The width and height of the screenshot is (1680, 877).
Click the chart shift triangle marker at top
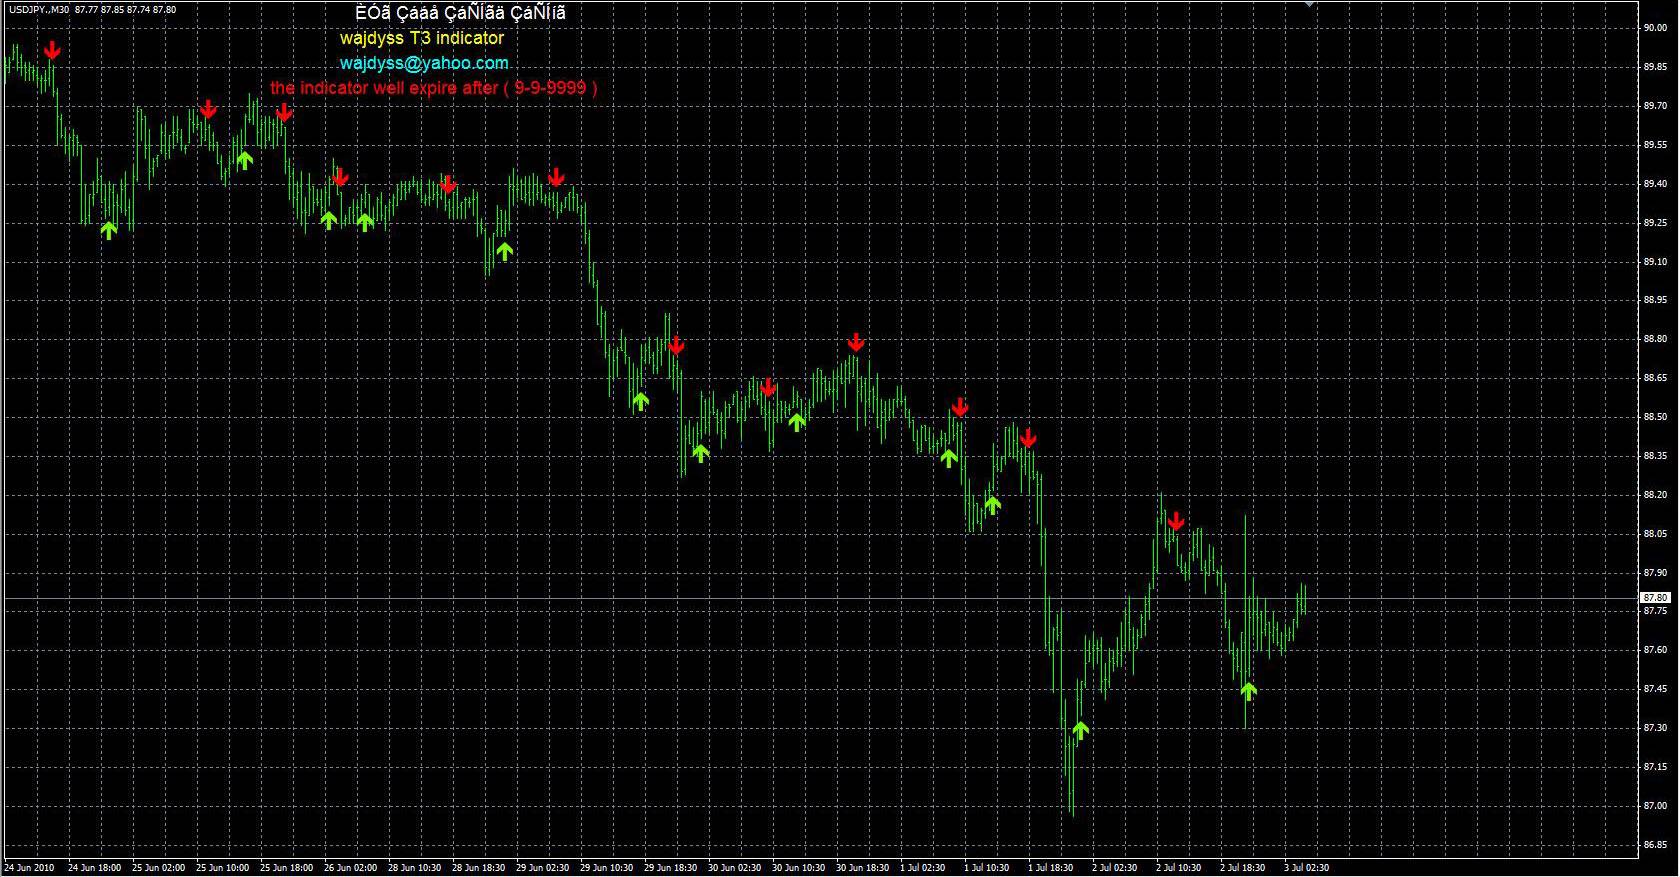(1310, 5)
